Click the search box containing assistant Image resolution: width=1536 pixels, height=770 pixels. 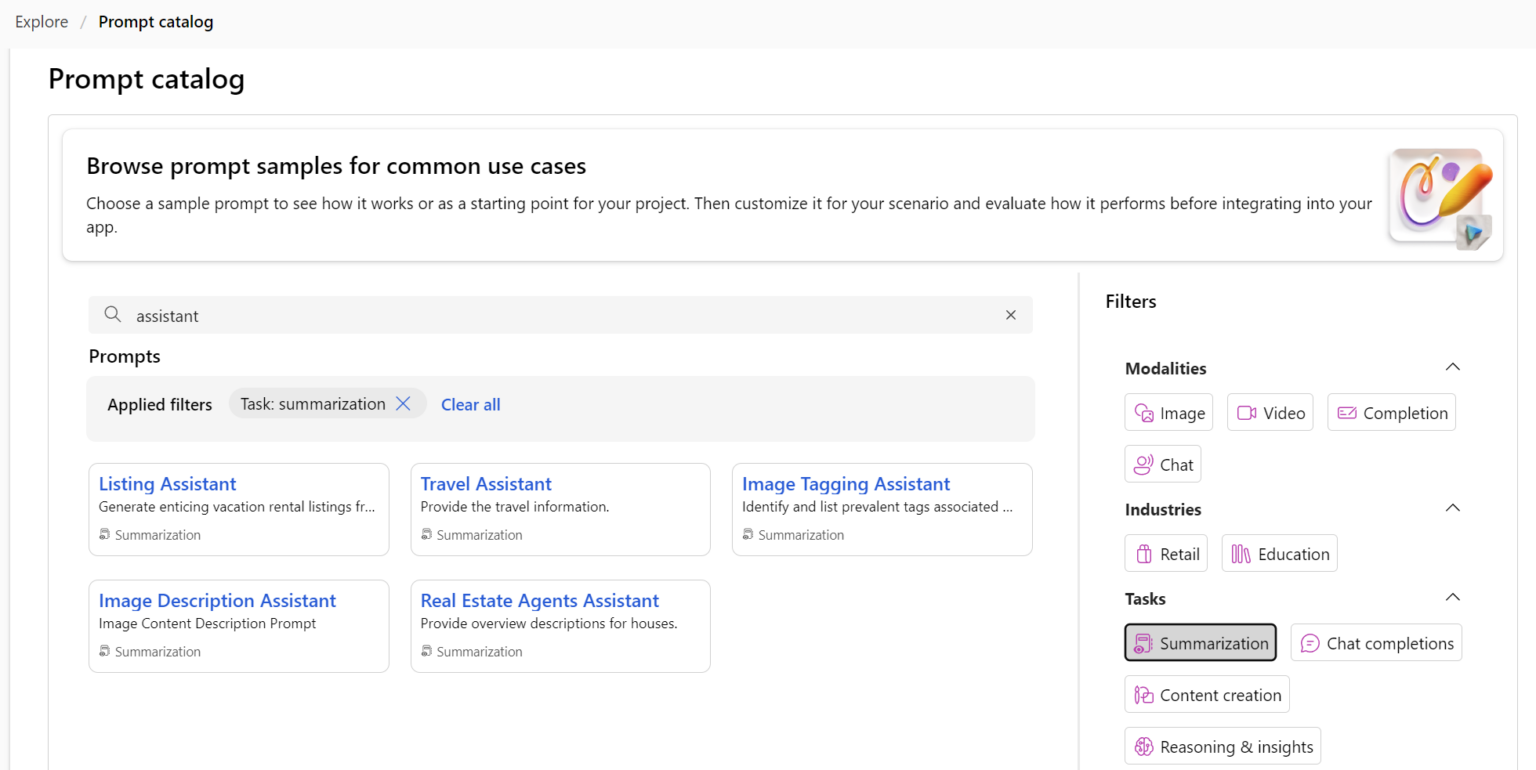tap(560, 315)
